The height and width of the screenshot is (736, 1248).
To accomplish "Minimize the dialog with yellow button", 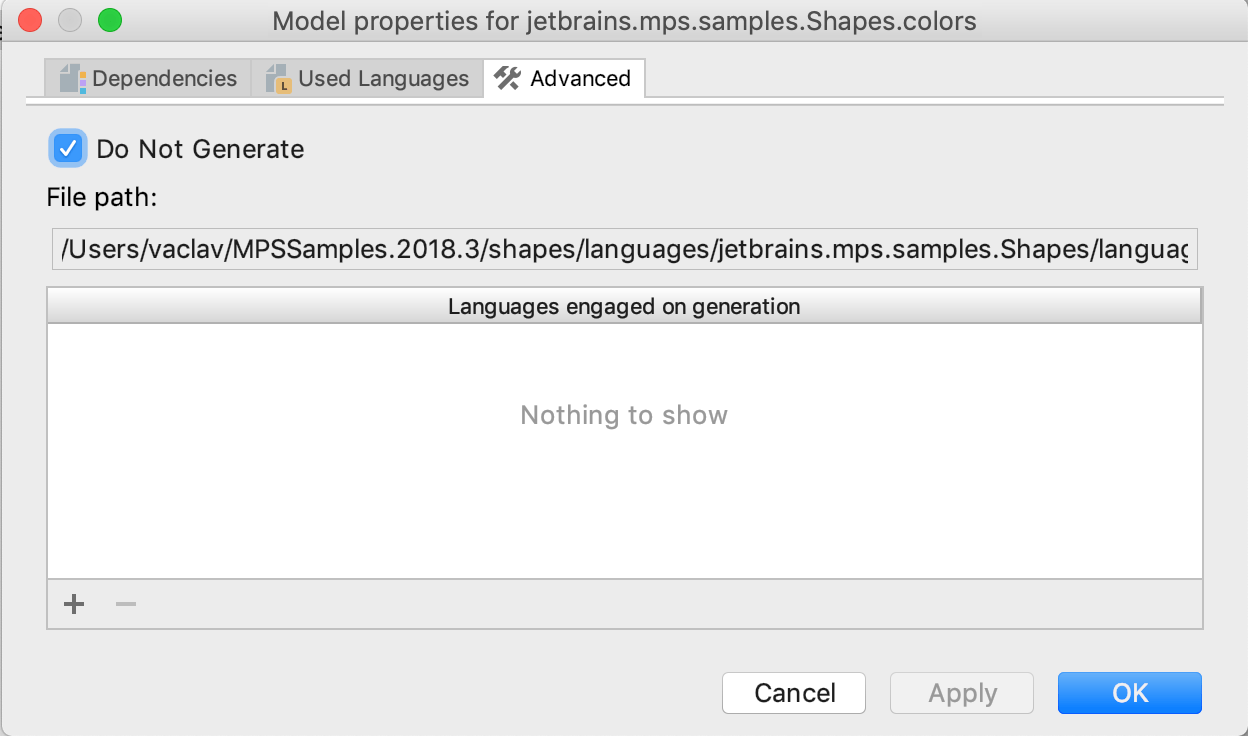I will [x=70, y=20].
